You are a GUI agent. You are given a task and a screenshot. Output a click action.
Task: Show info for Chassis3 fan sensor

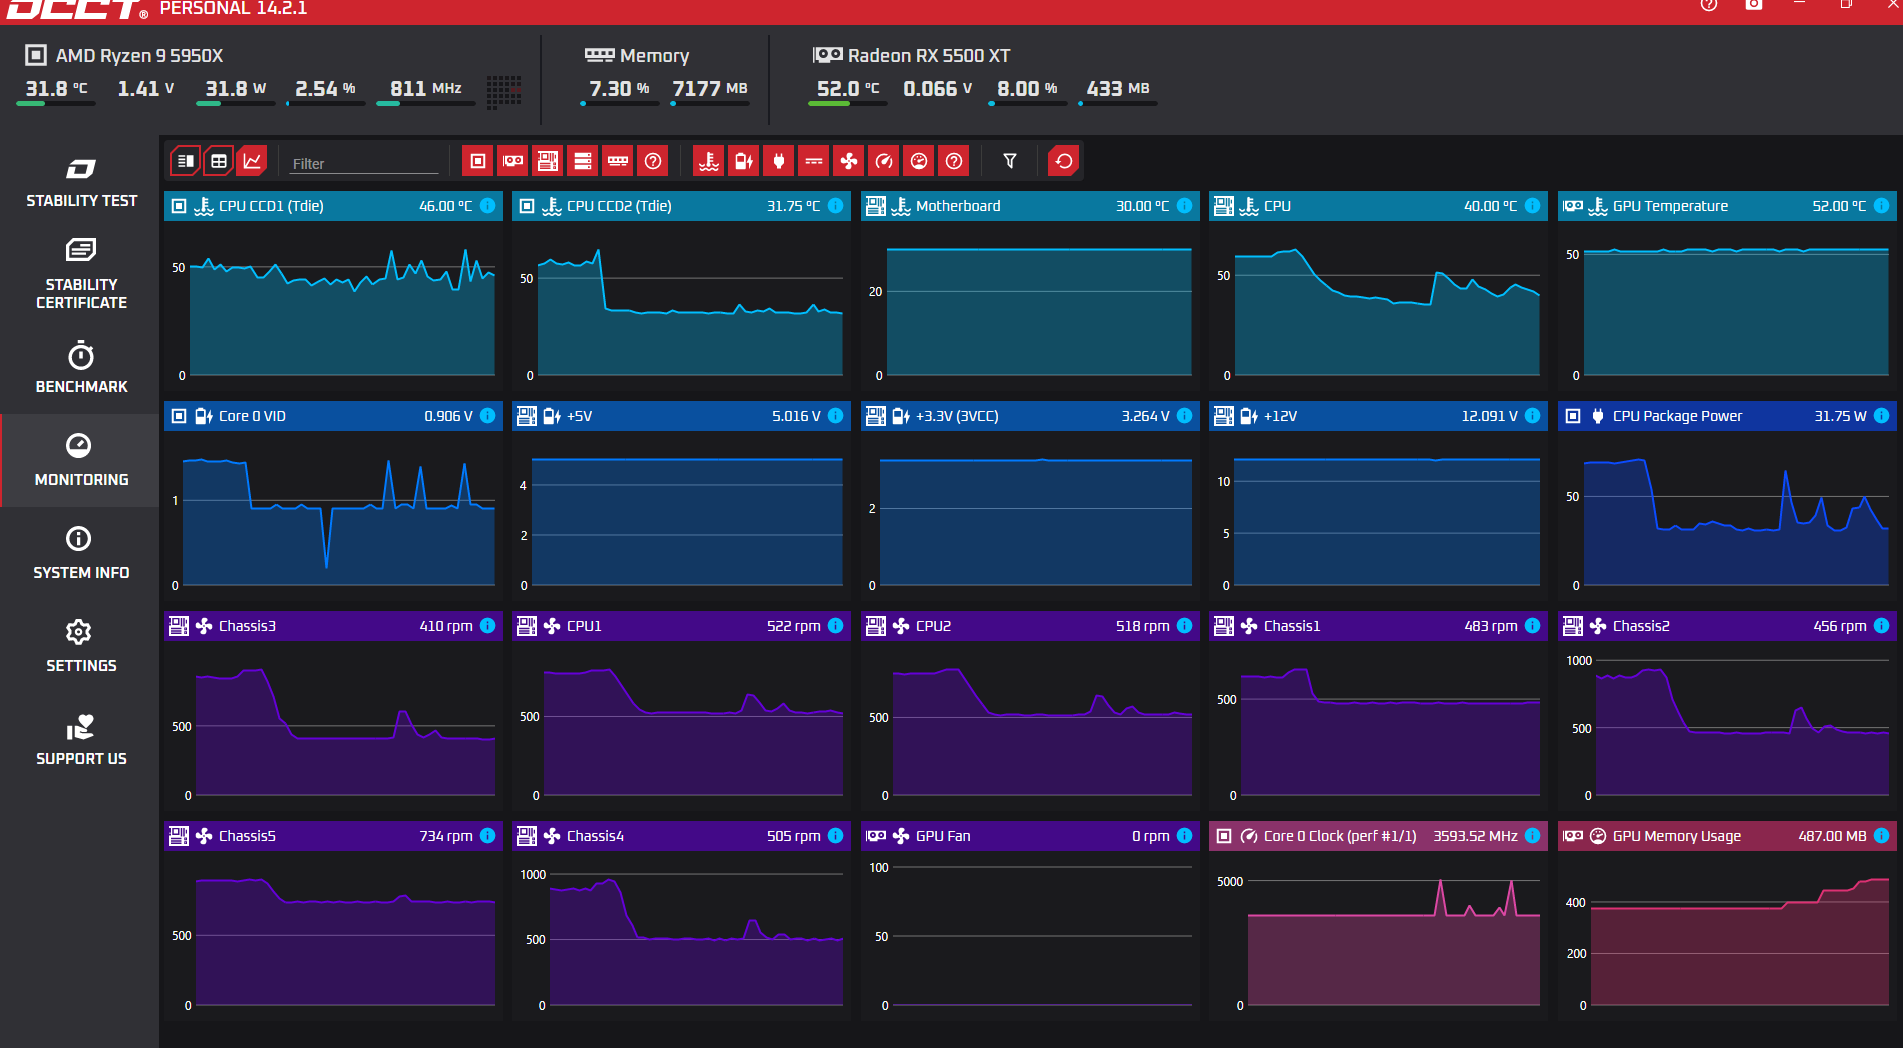coord(488,626)
